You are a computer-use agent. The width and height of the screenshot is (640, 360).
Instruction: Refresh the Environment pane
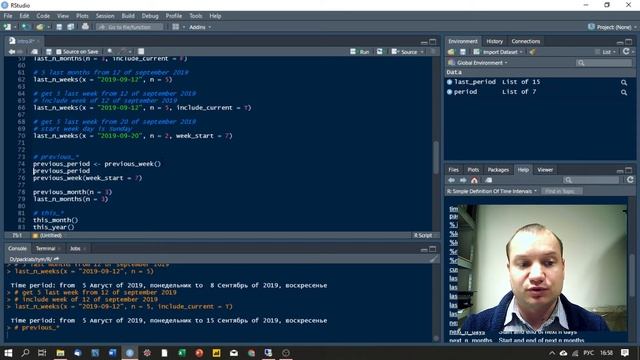(626, 52)
